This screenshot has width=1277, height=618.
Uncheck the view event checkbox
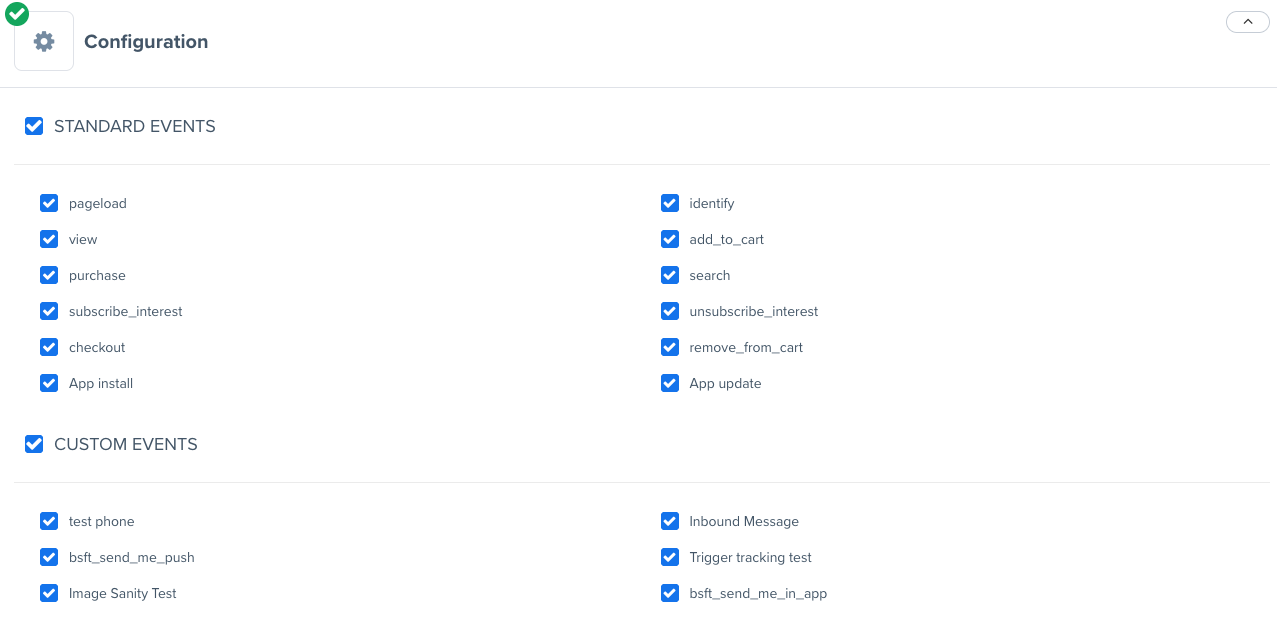[49, 239]
